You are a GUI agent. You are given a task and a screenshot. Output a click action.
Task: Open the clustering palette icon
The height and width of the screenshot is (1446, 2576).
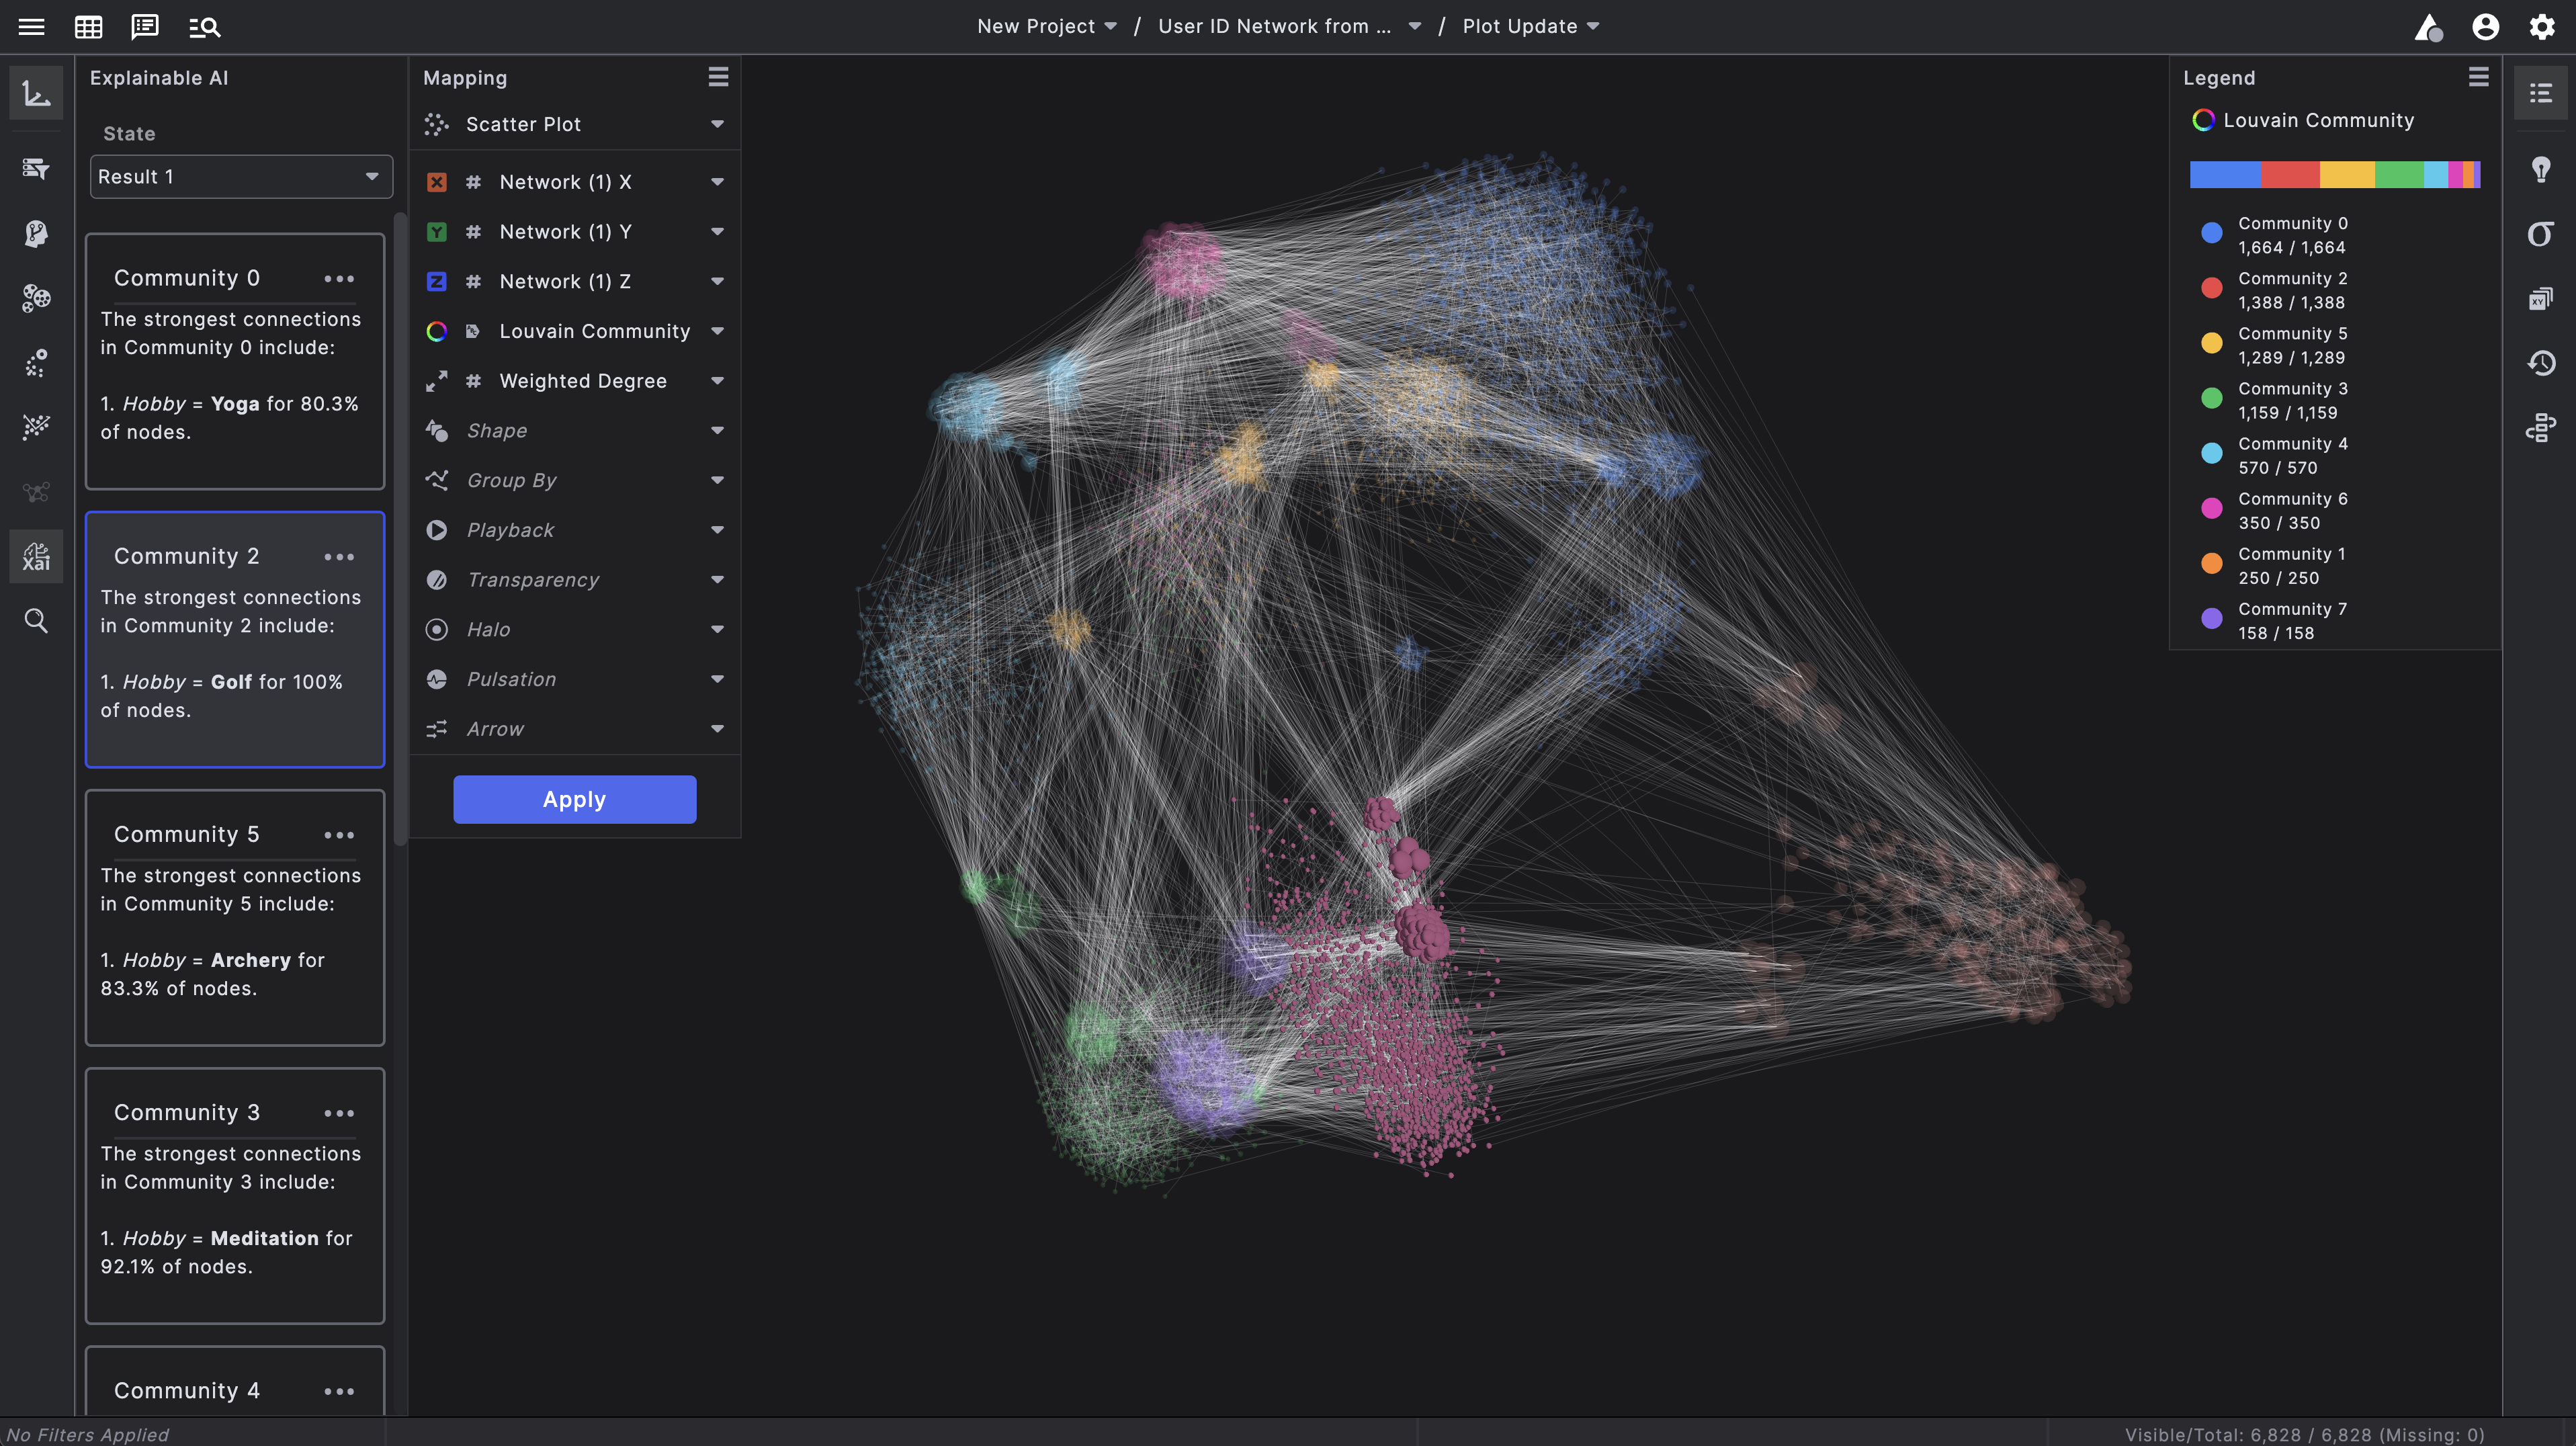click(x=37, y=298)
